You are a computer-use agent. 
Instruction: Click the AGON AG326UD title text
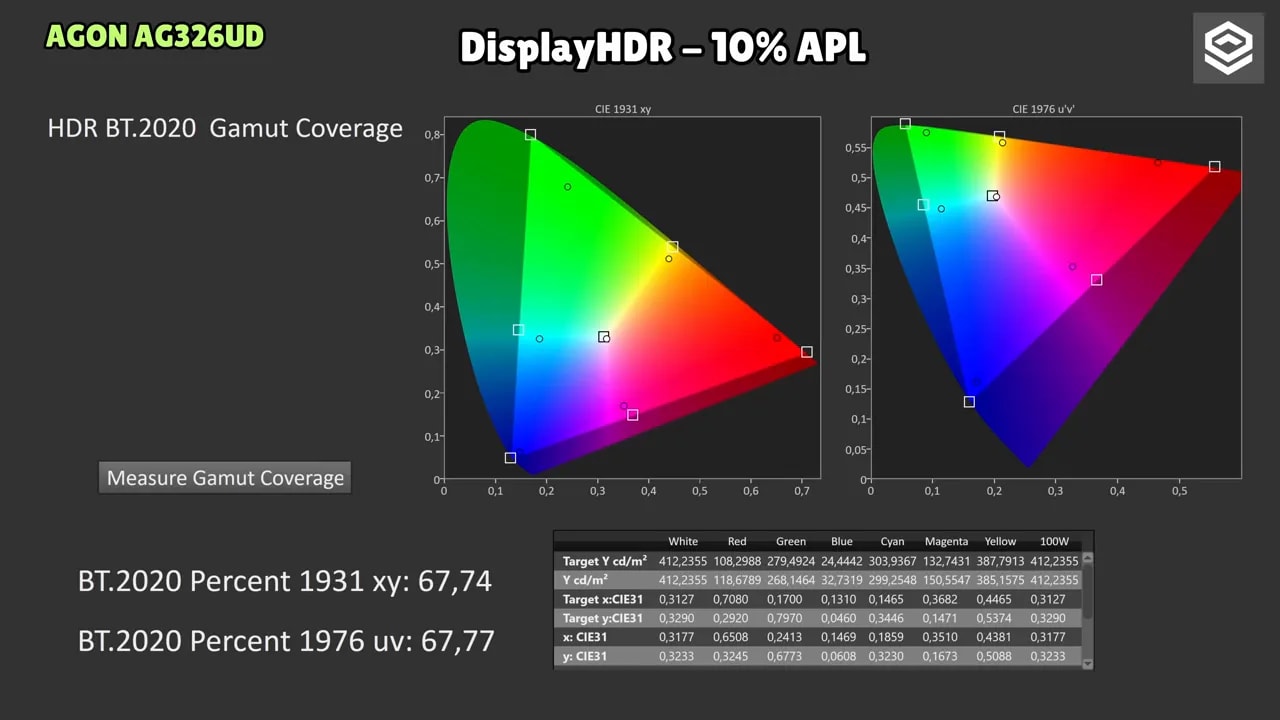[x=155, y=37]
